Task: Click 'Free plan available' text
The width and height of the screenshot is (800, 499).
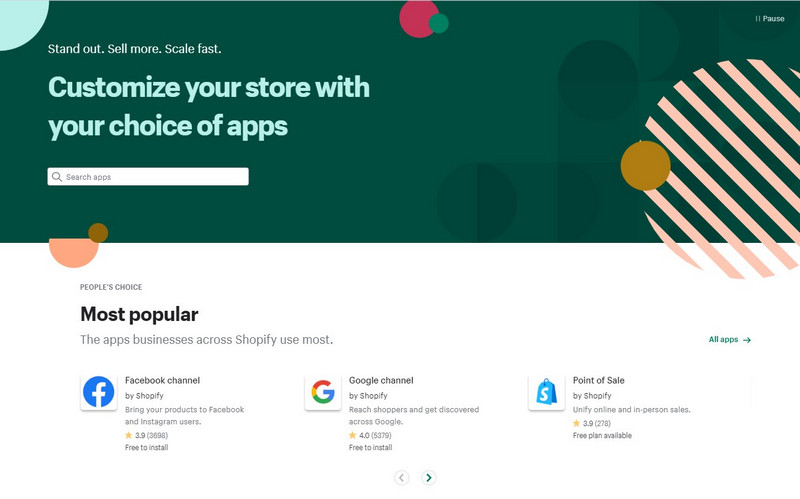Action: point(602,435)
